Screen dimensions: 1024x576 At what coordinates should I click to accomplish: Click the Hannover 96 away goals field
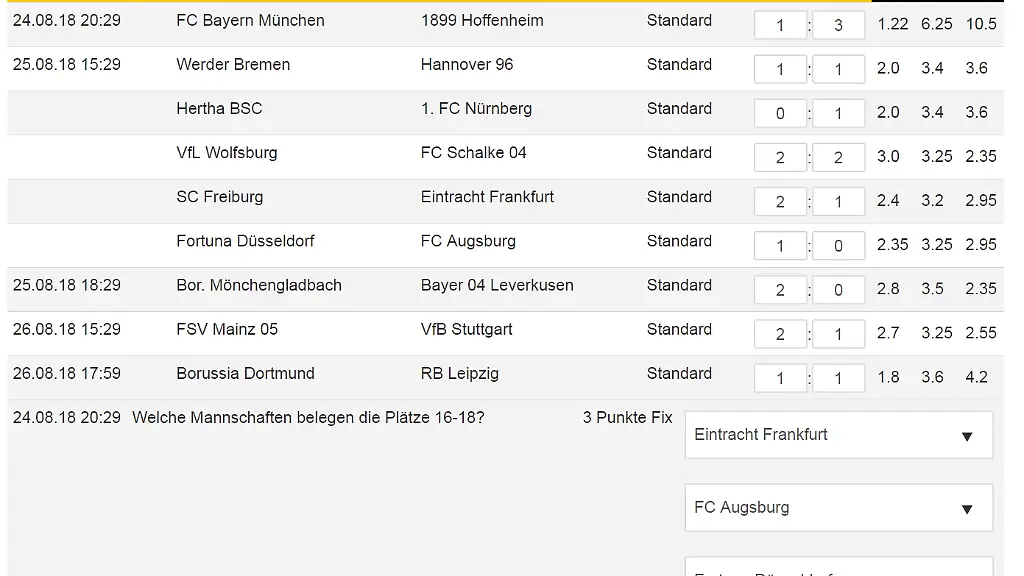click(838, 69)
